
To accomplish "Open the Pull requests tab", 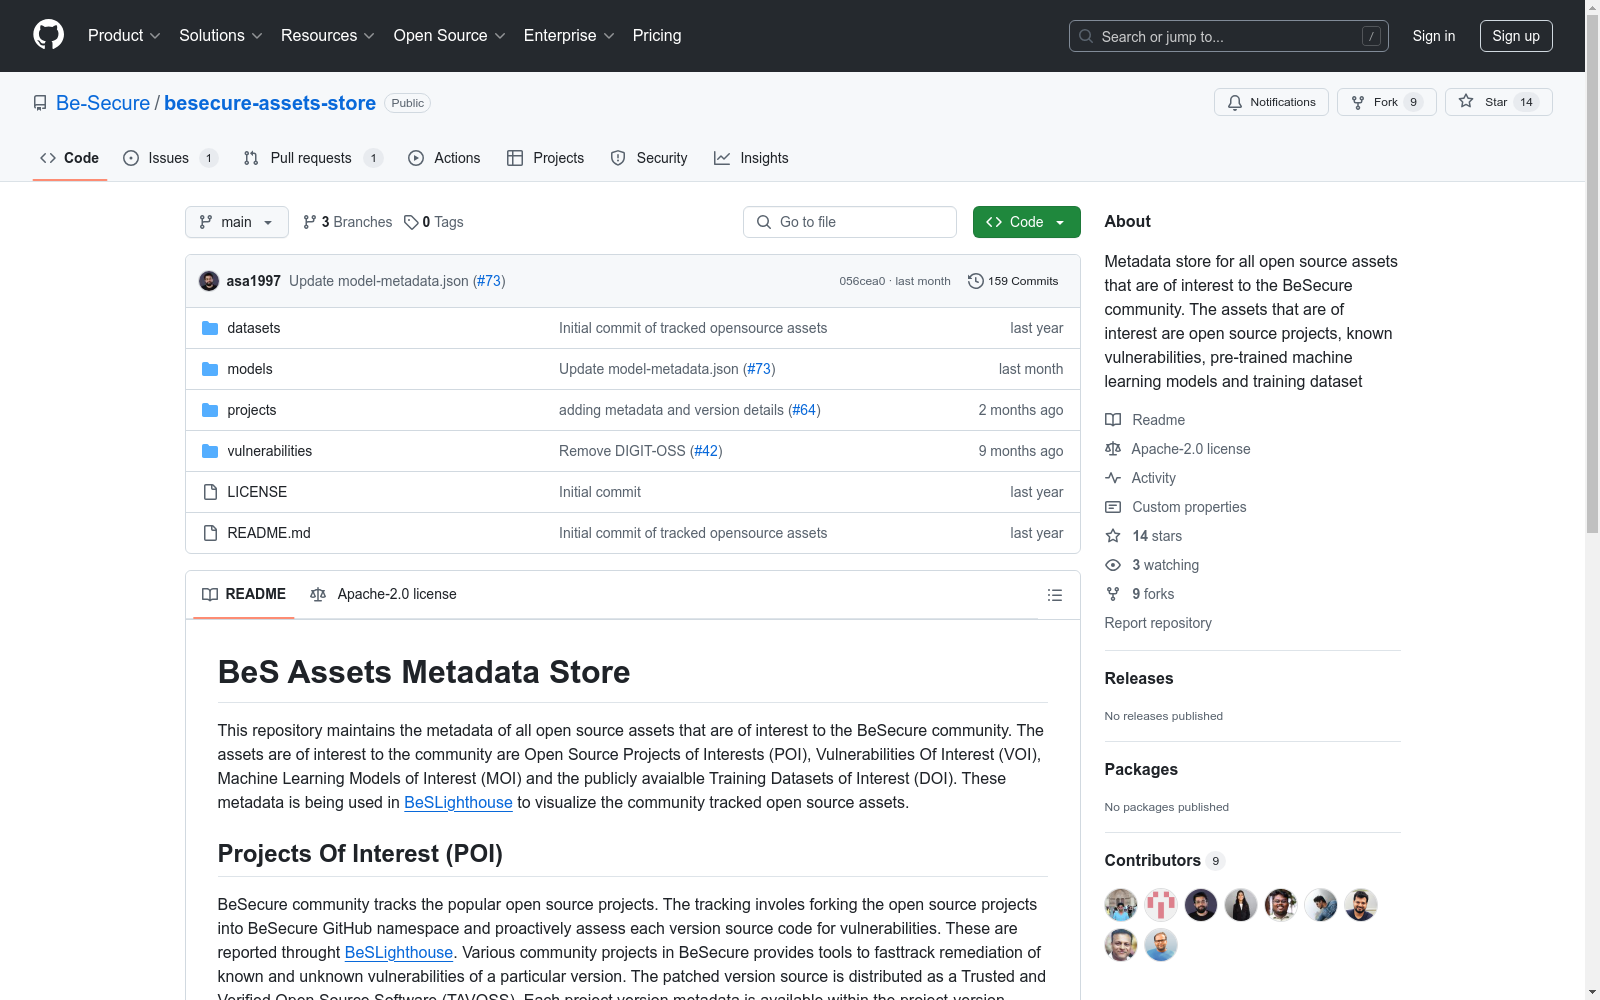I will point(313,158).
